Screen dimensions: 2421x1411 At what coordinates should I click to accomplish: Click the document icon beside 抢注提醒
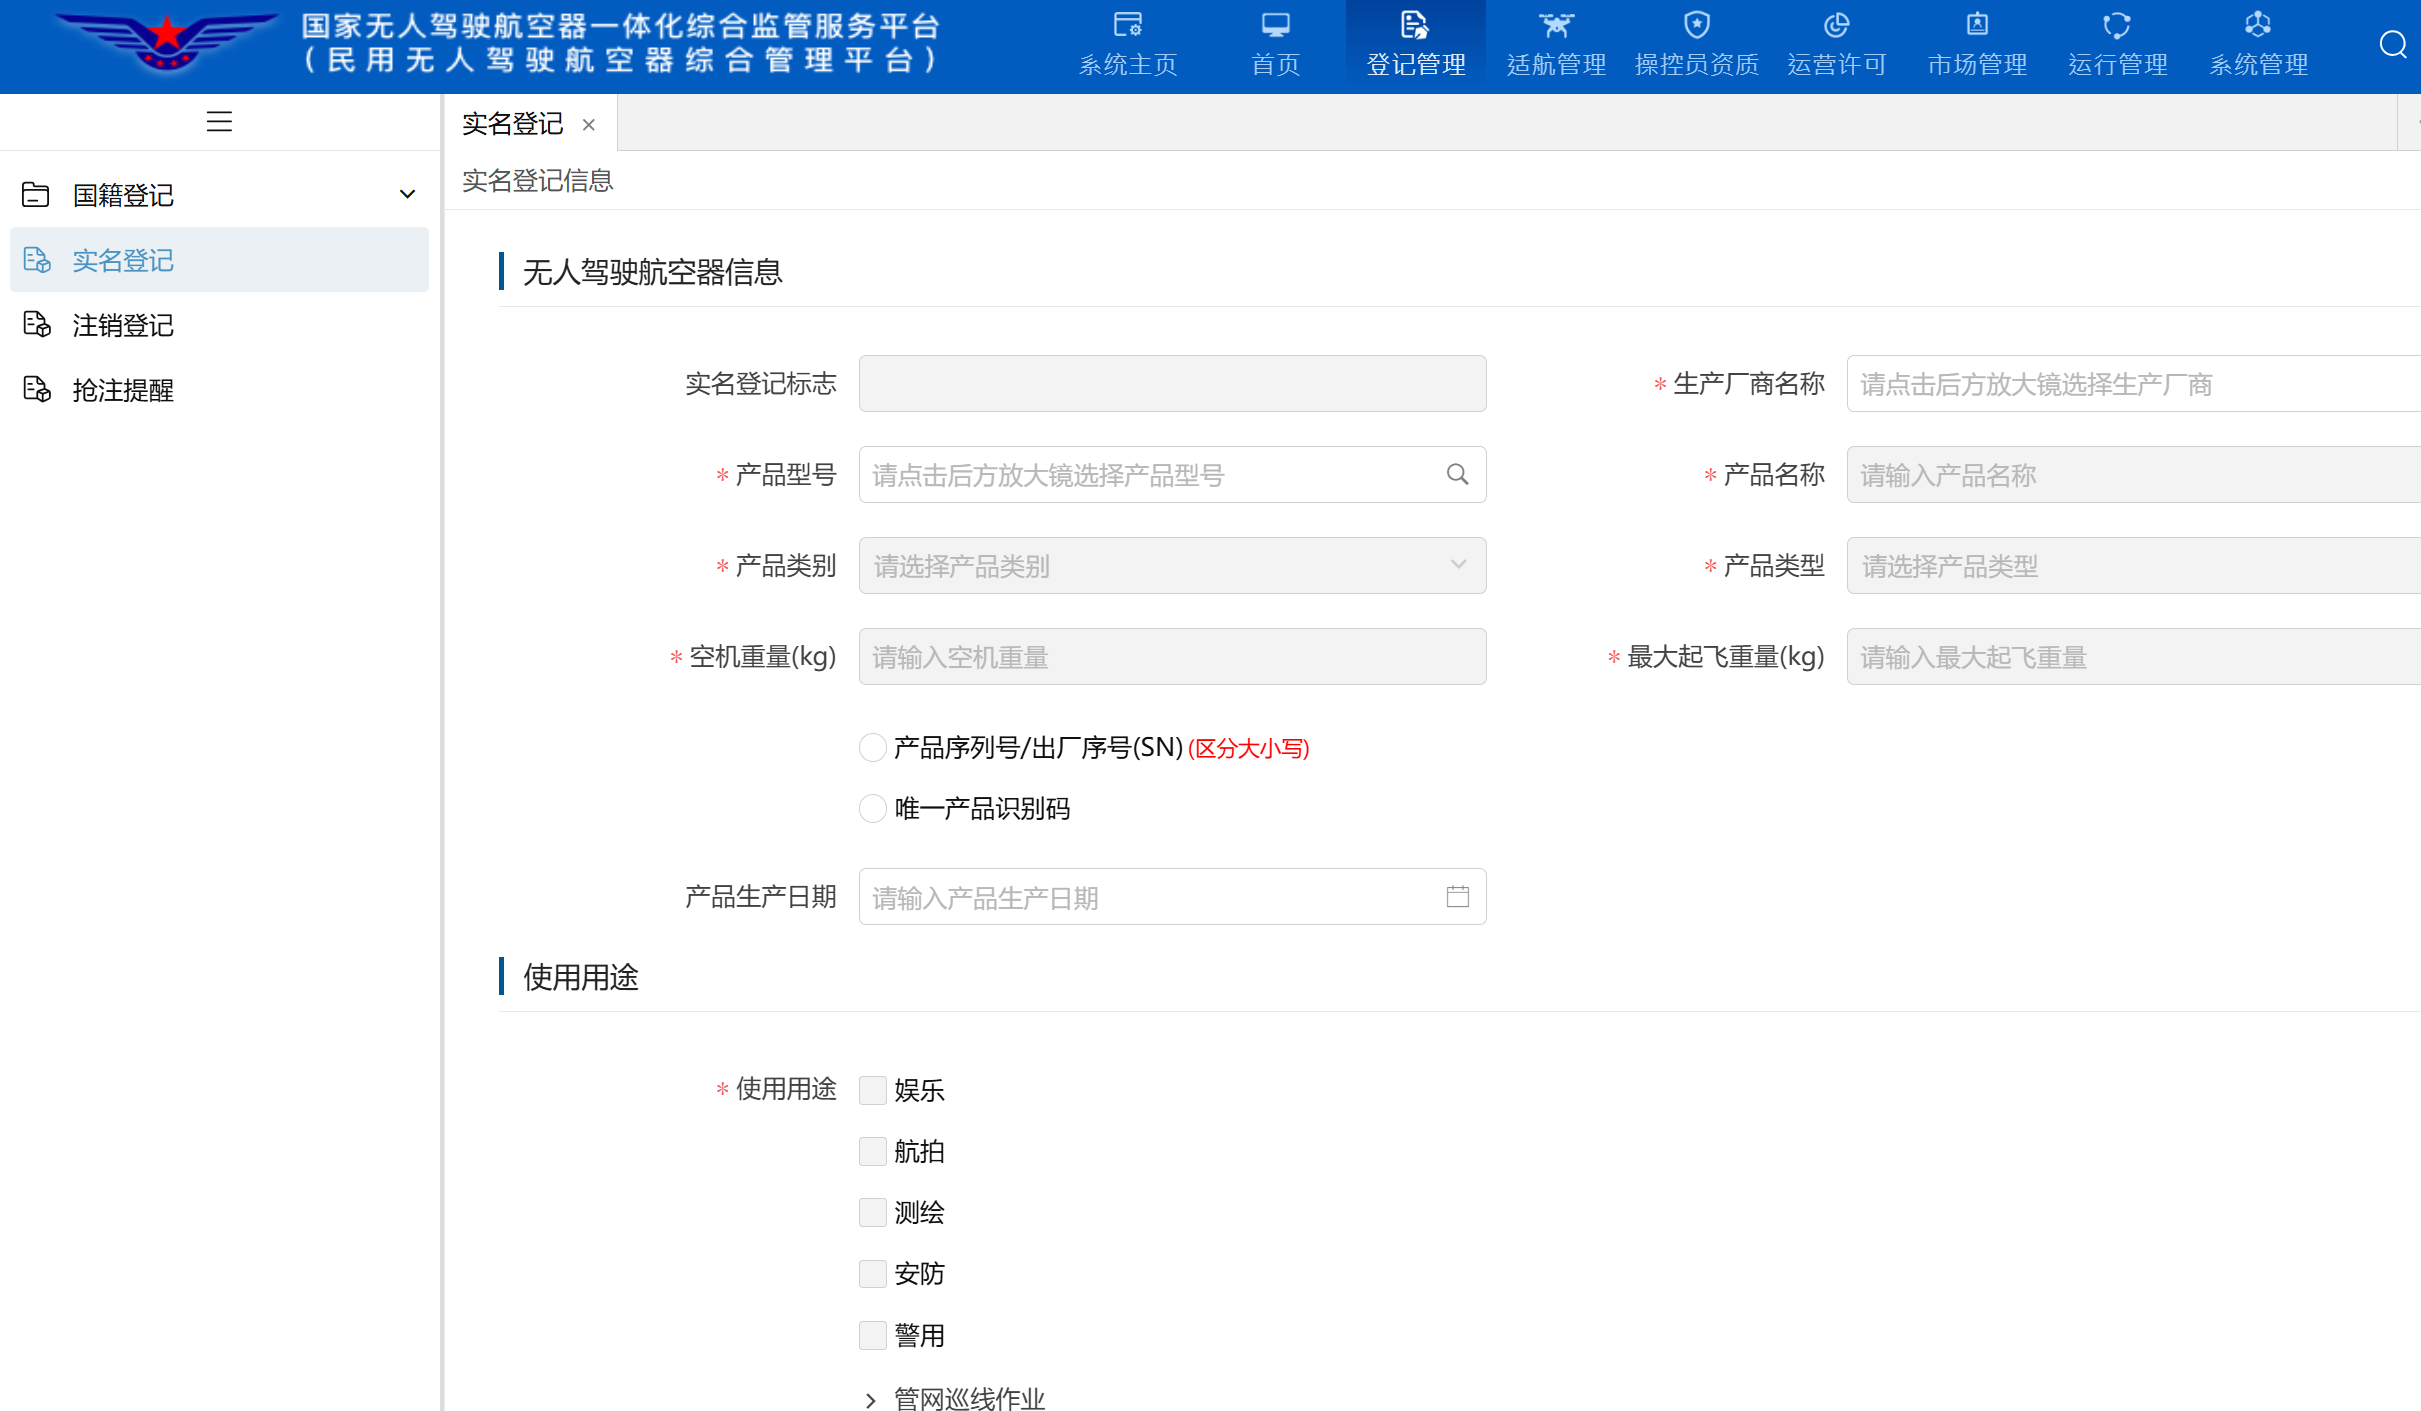tap(37, 390)
